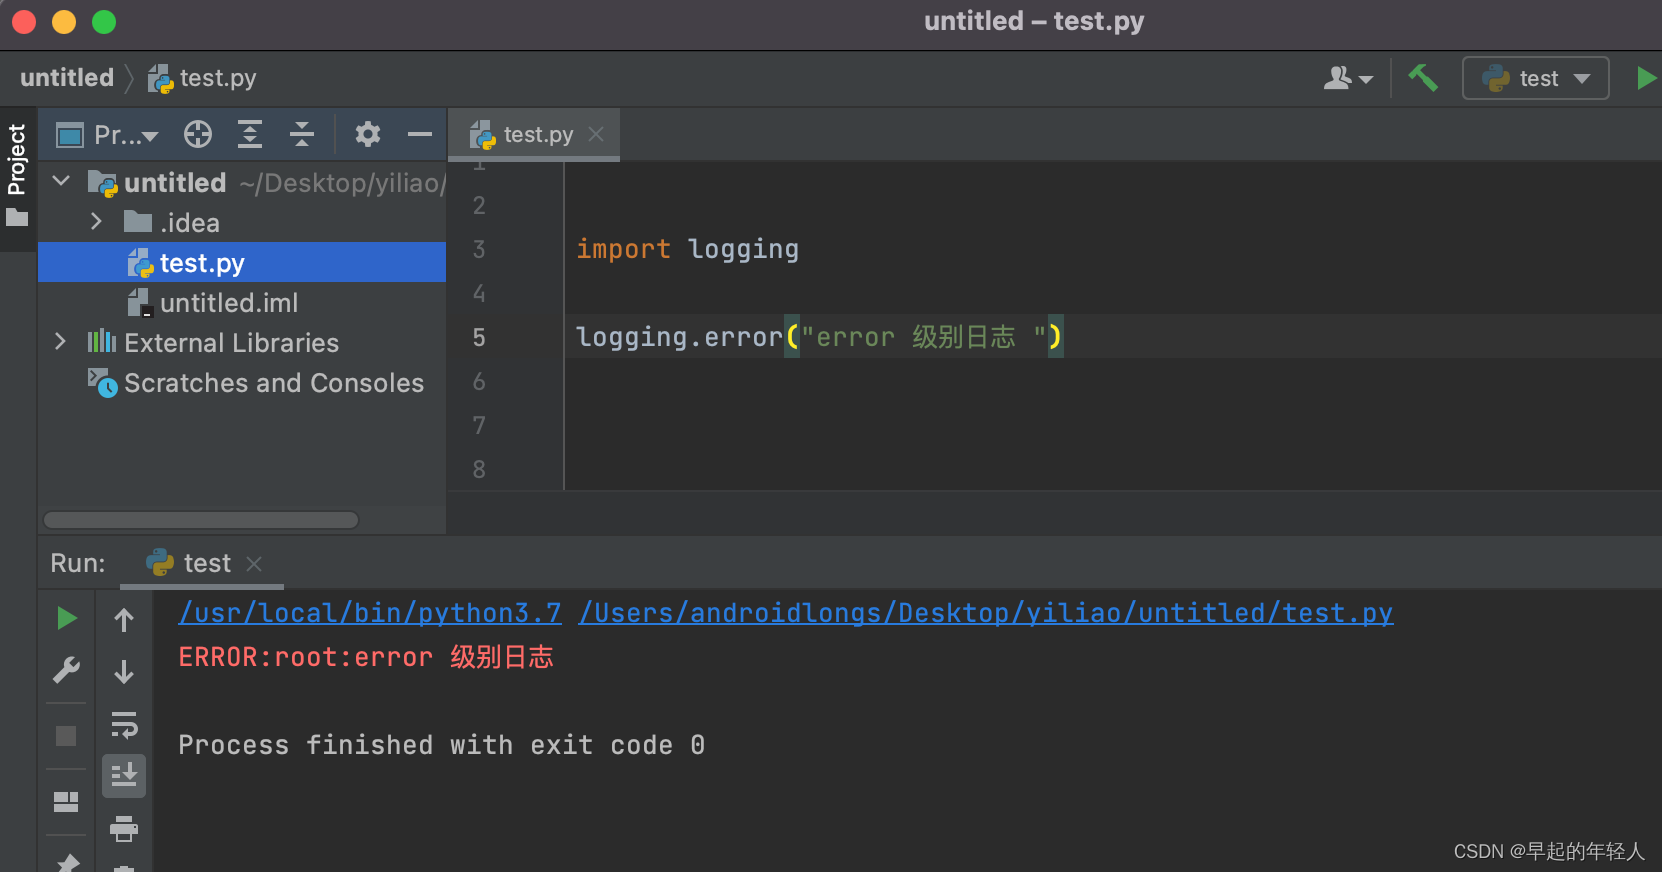Run the test configuration from top toolbar
The width and height of the screenshot is (1662, 872).
(x=1646, y=77)
